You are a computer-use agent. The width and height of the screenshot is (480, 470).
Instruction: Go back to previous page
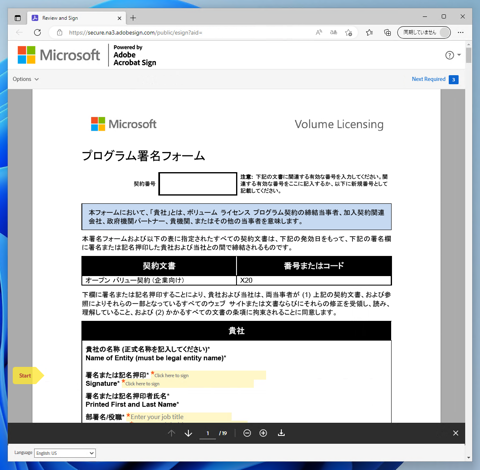(19, 33)
